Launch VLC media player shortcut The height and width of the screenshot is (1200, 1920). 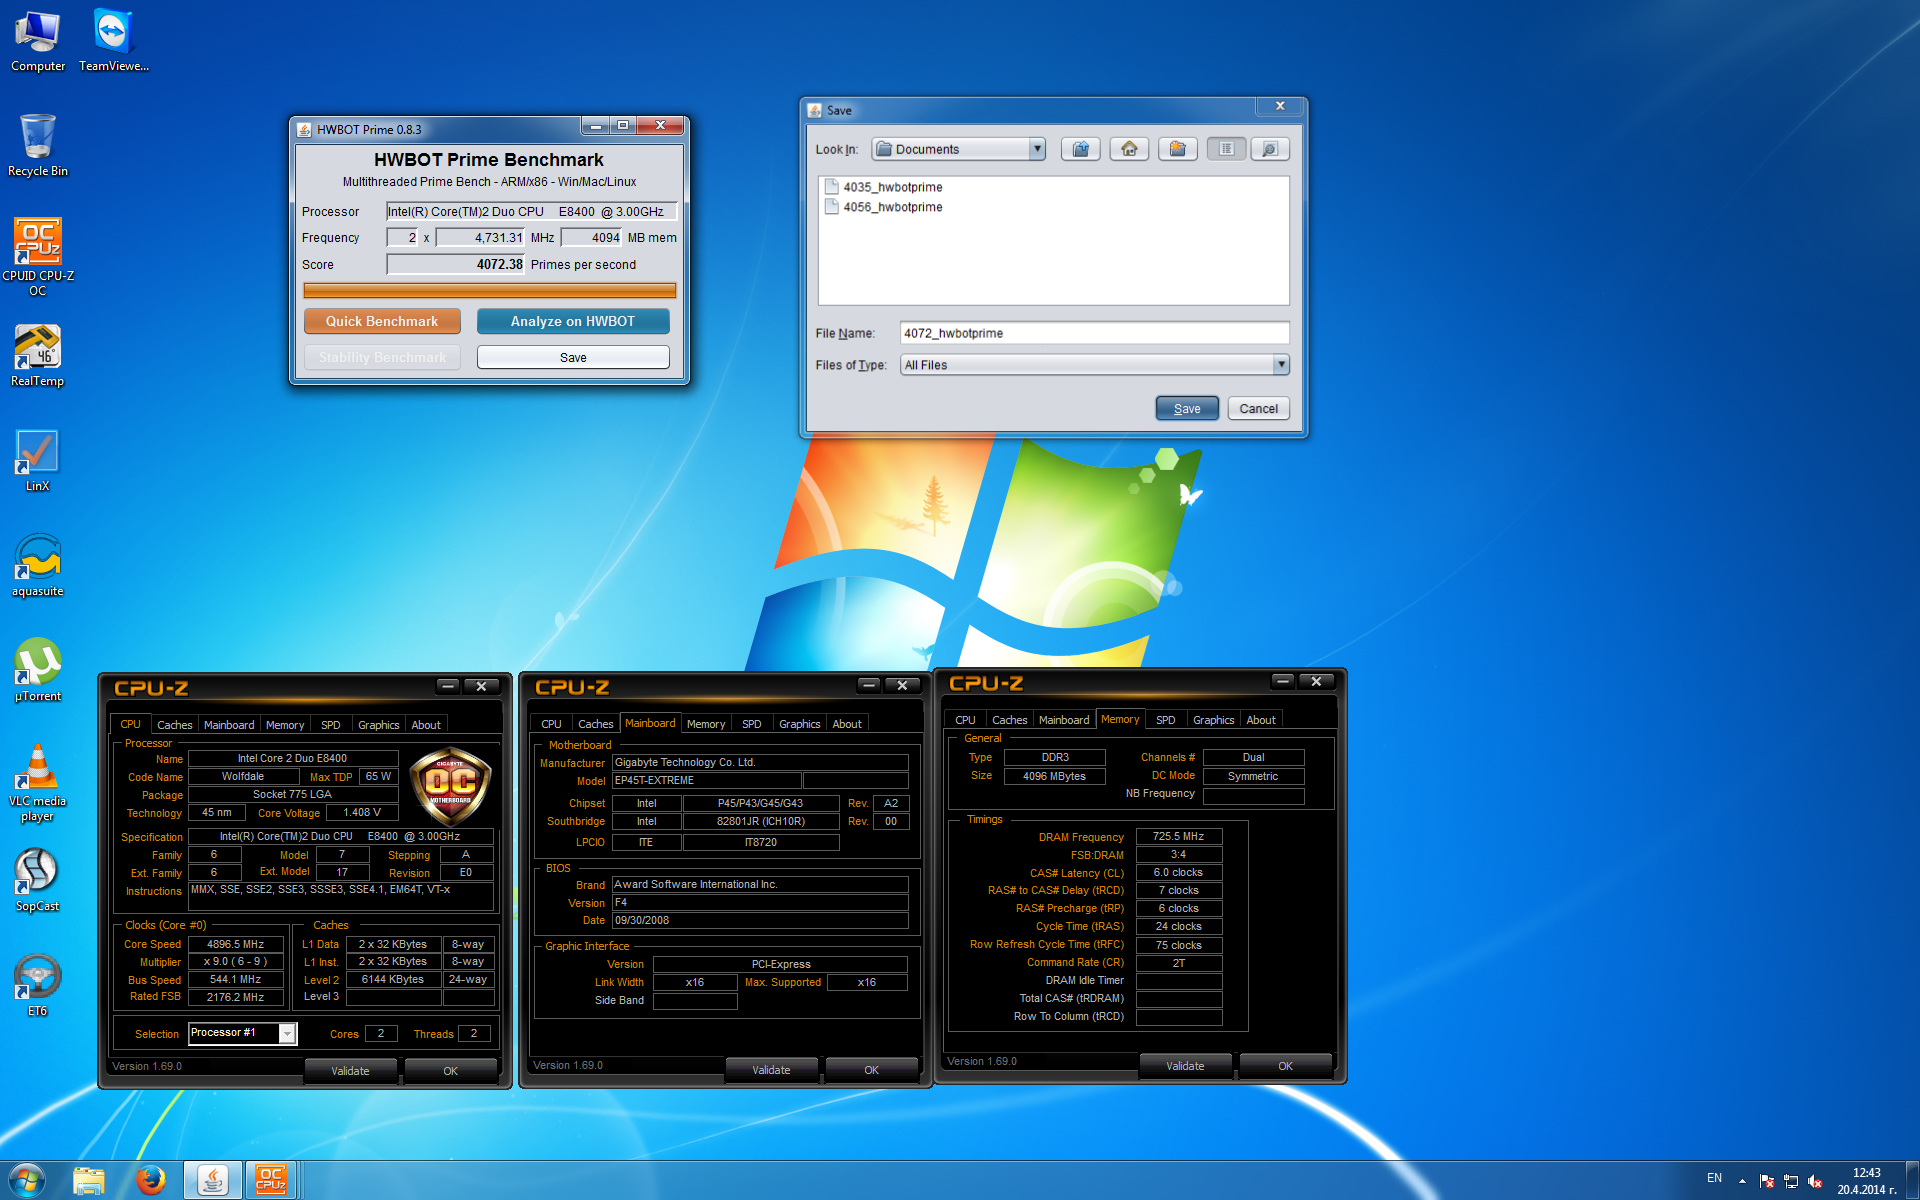[x=38, y=783]
